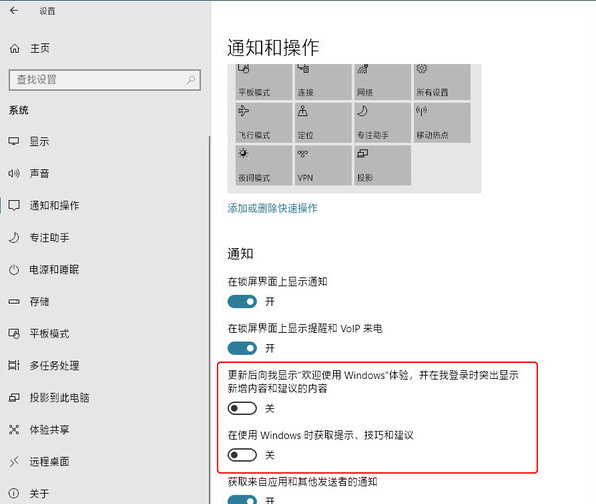
Task: Go back with the arrow icon
Action: (x=14, y=11)
